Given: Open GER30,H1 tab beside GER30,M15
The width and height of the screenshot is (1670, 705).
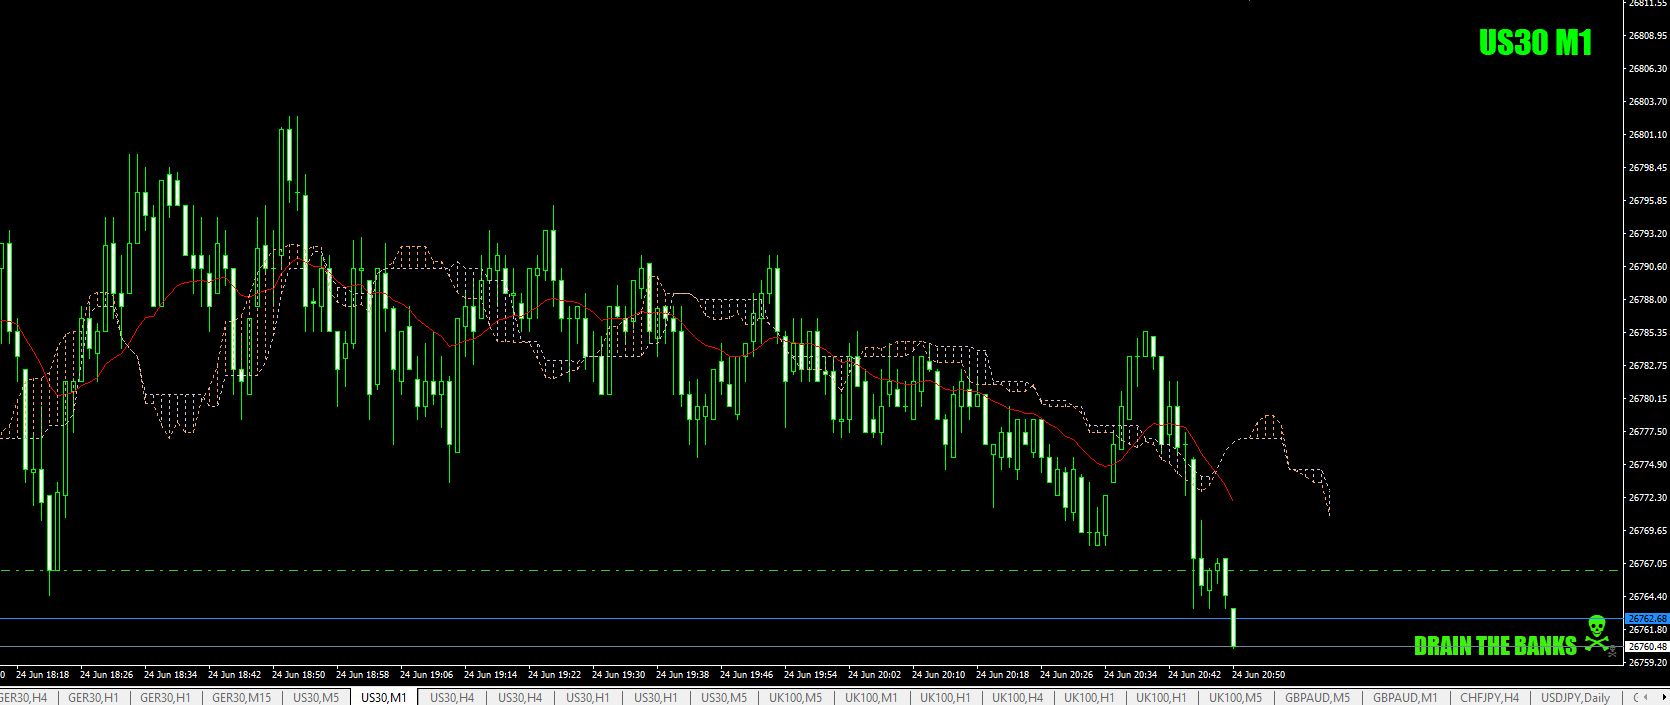Looking at the screenshot, I should [165, 697].
